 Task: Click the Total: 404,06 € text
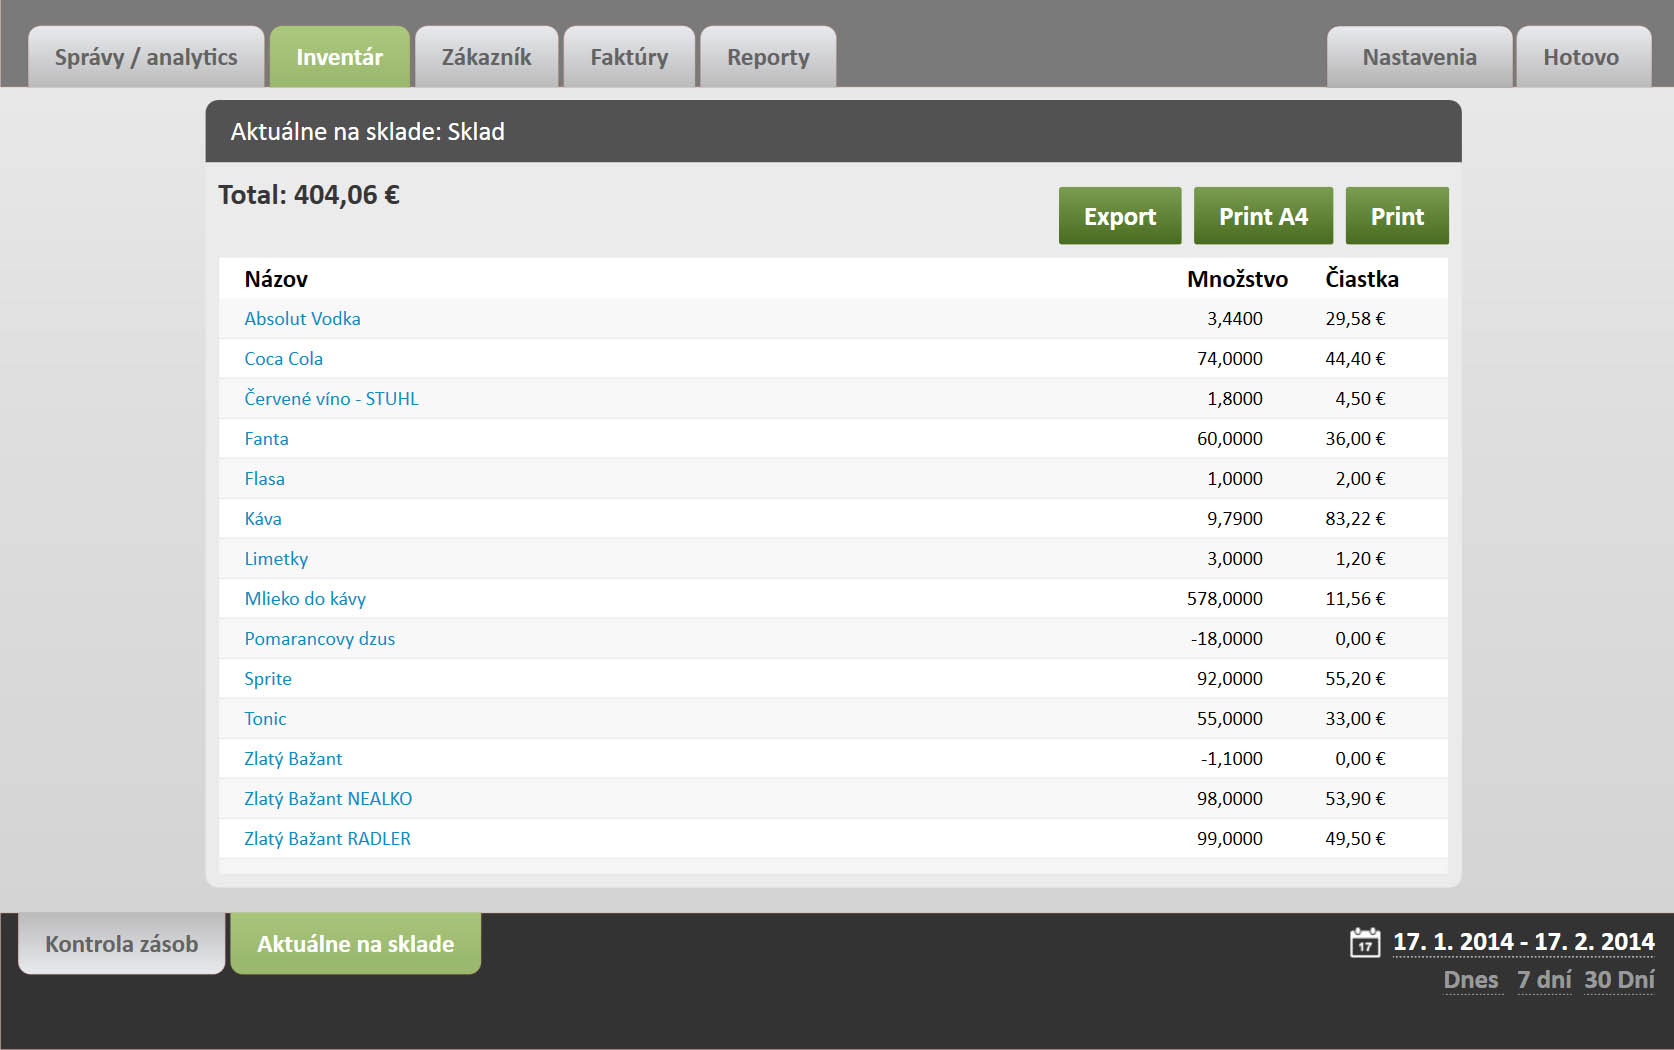click(309, 195)
